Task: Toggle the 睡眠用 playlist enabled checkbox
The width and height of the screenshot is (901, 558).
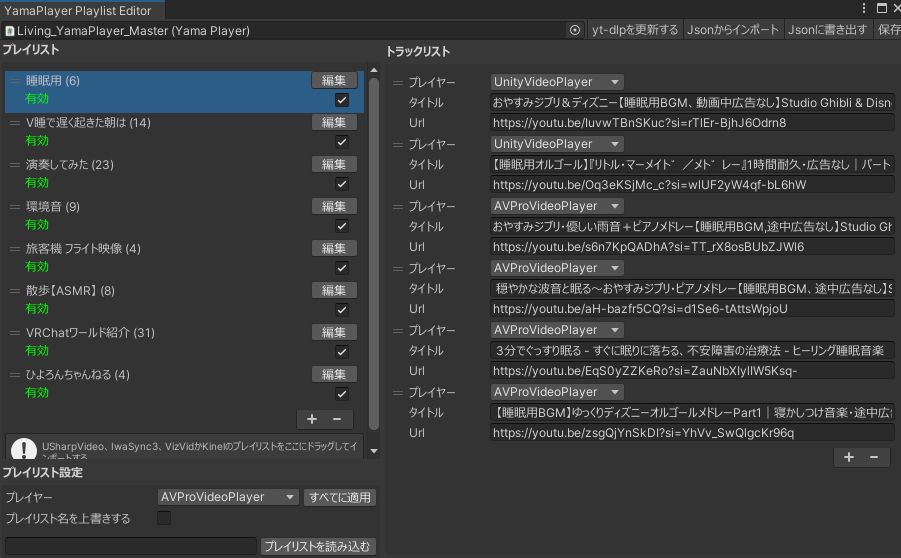Action: pos(342,100)
